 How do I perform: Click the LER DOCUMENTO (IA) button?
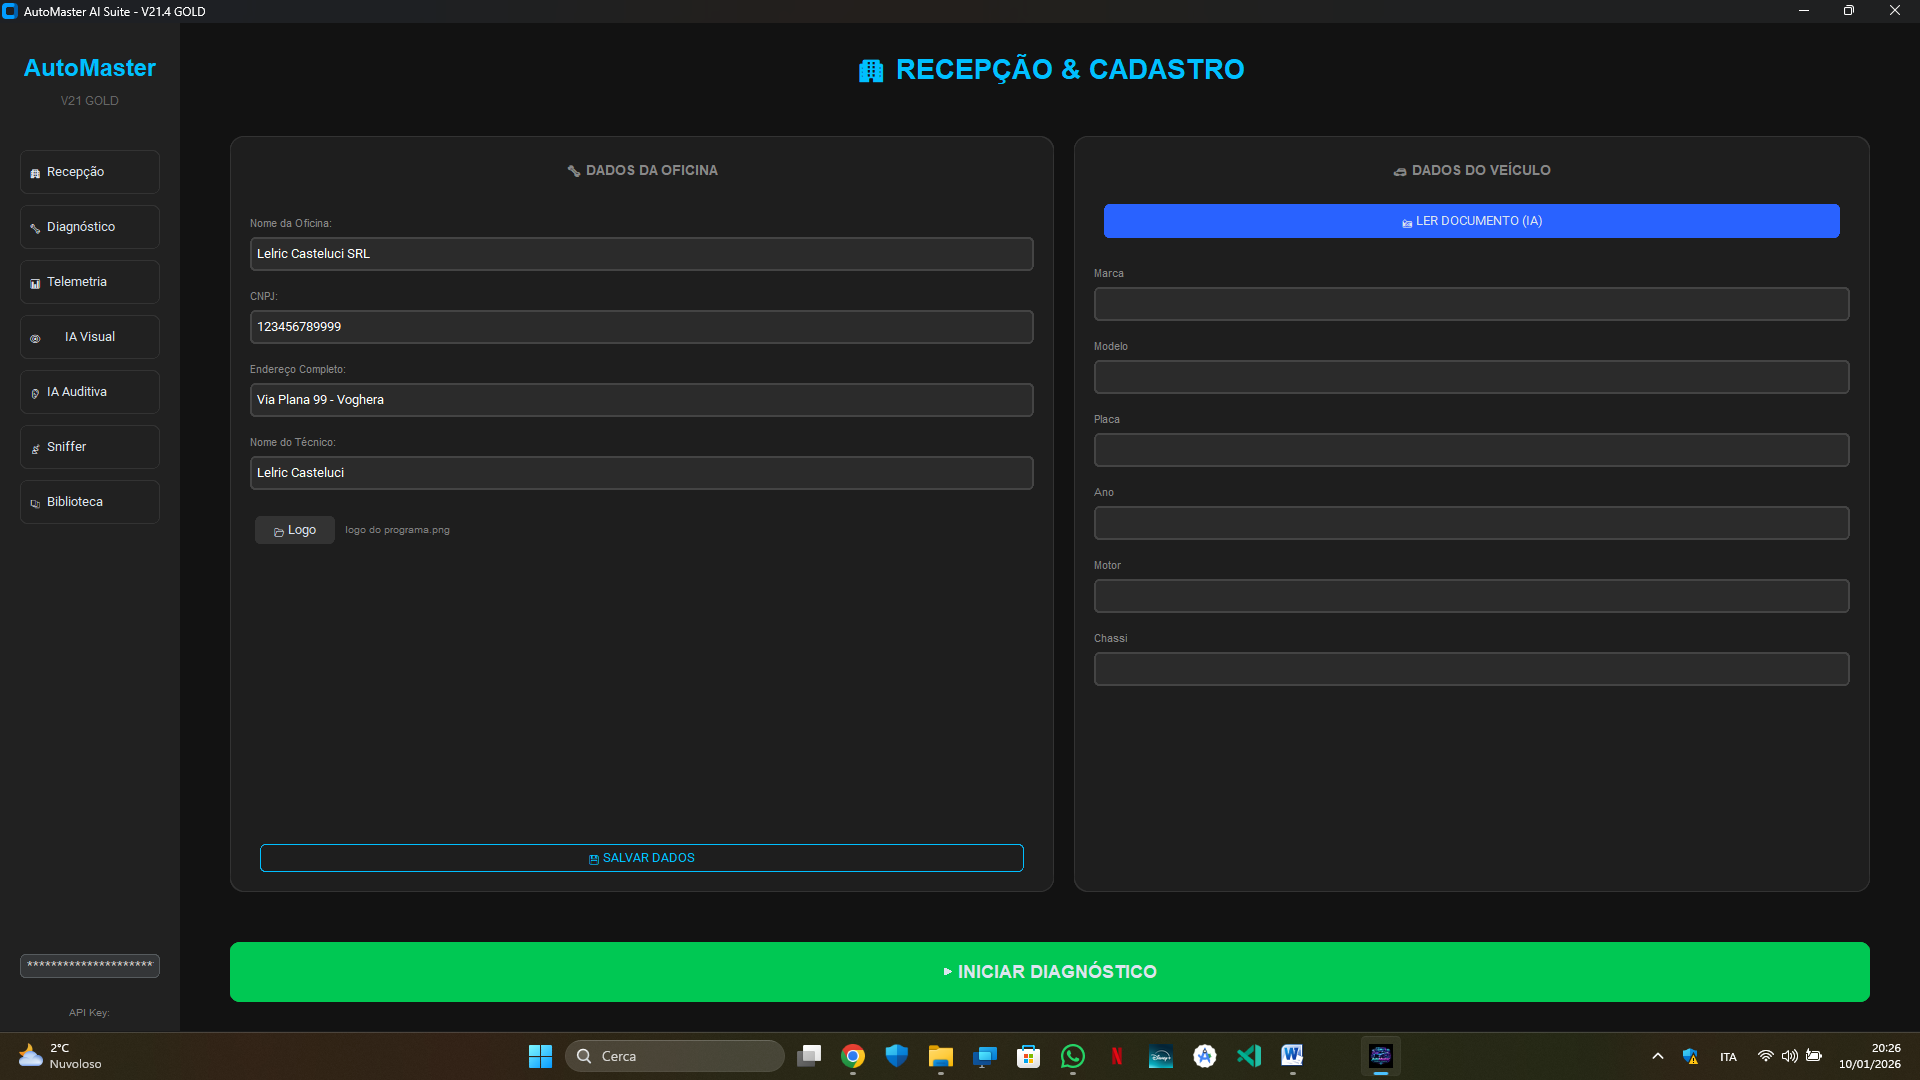coord(1471,220)
